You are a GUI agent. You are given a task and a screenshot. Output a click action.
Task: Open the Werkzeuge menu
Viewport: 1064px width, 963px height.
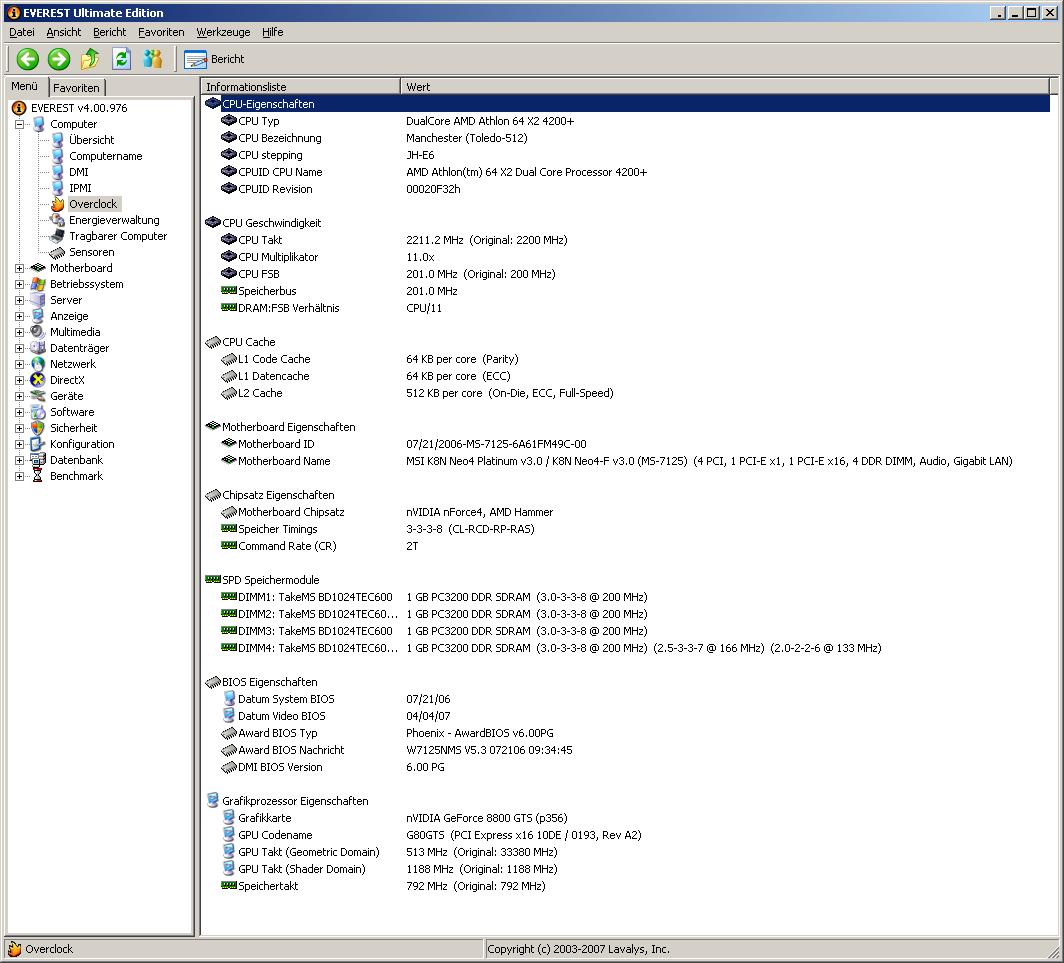[x=223, y=32]
